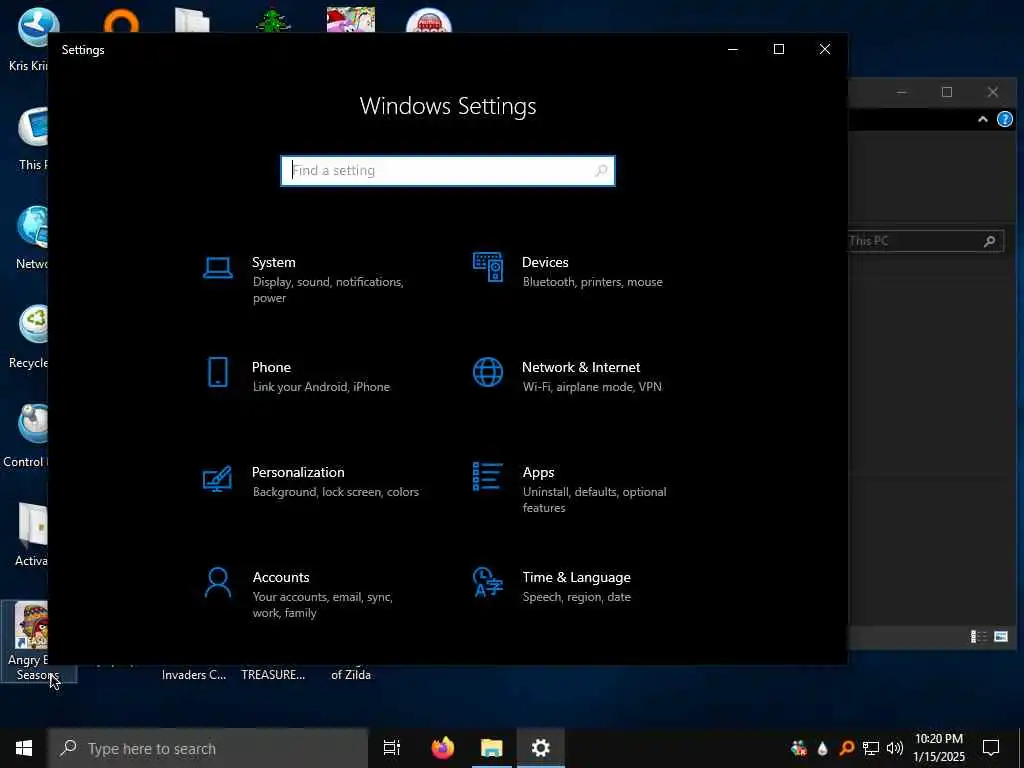The image size is (1024, 768).
Task: Open the Action Center notification icon
Action: [x=991, y=748]
